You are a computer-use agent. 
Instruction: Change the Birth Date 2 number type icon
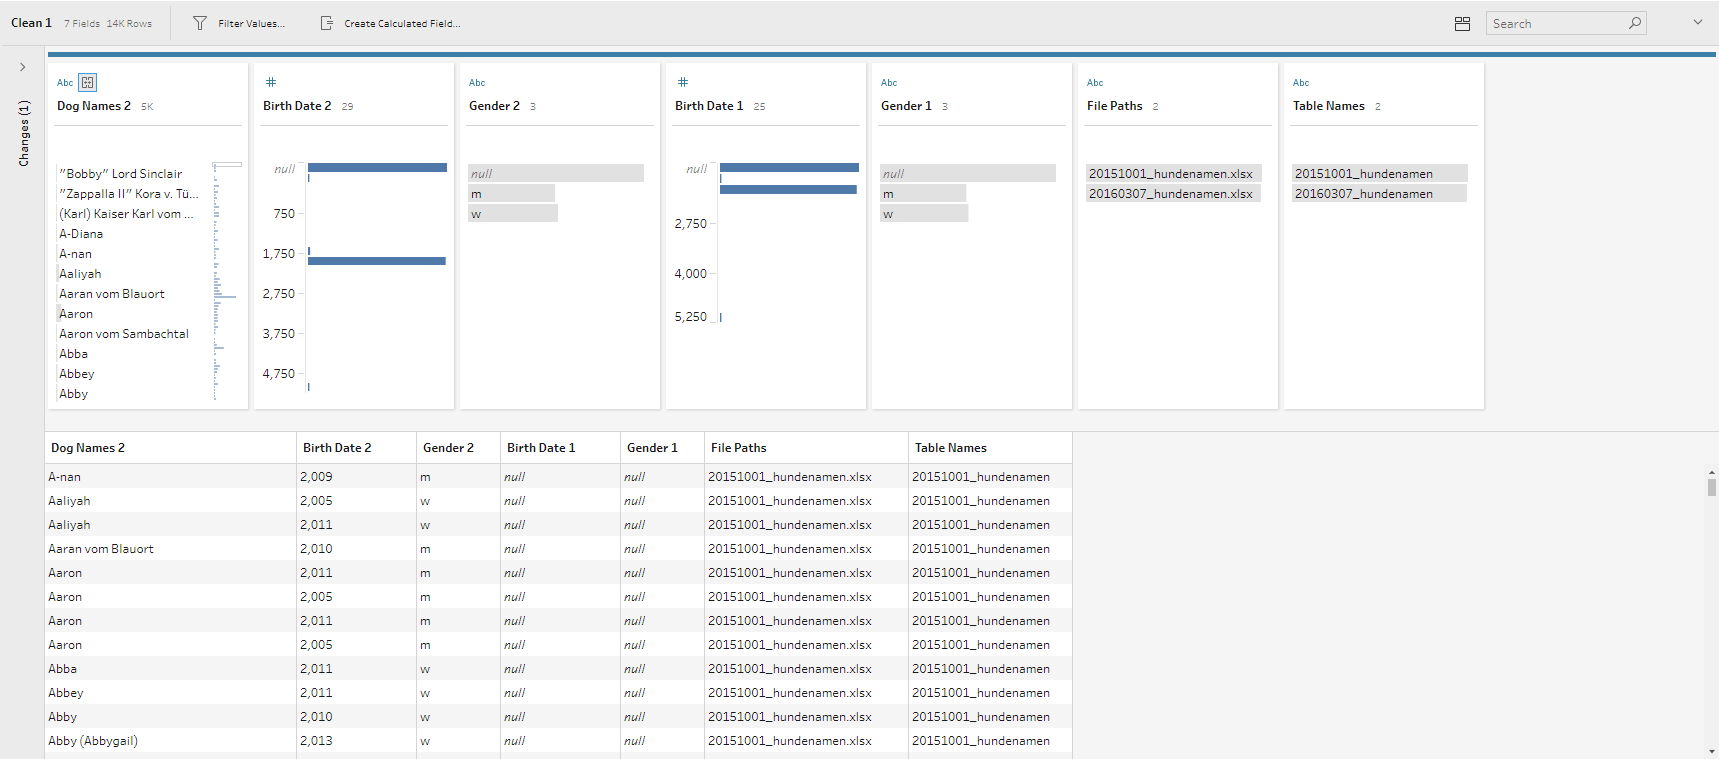pos(270,82)
